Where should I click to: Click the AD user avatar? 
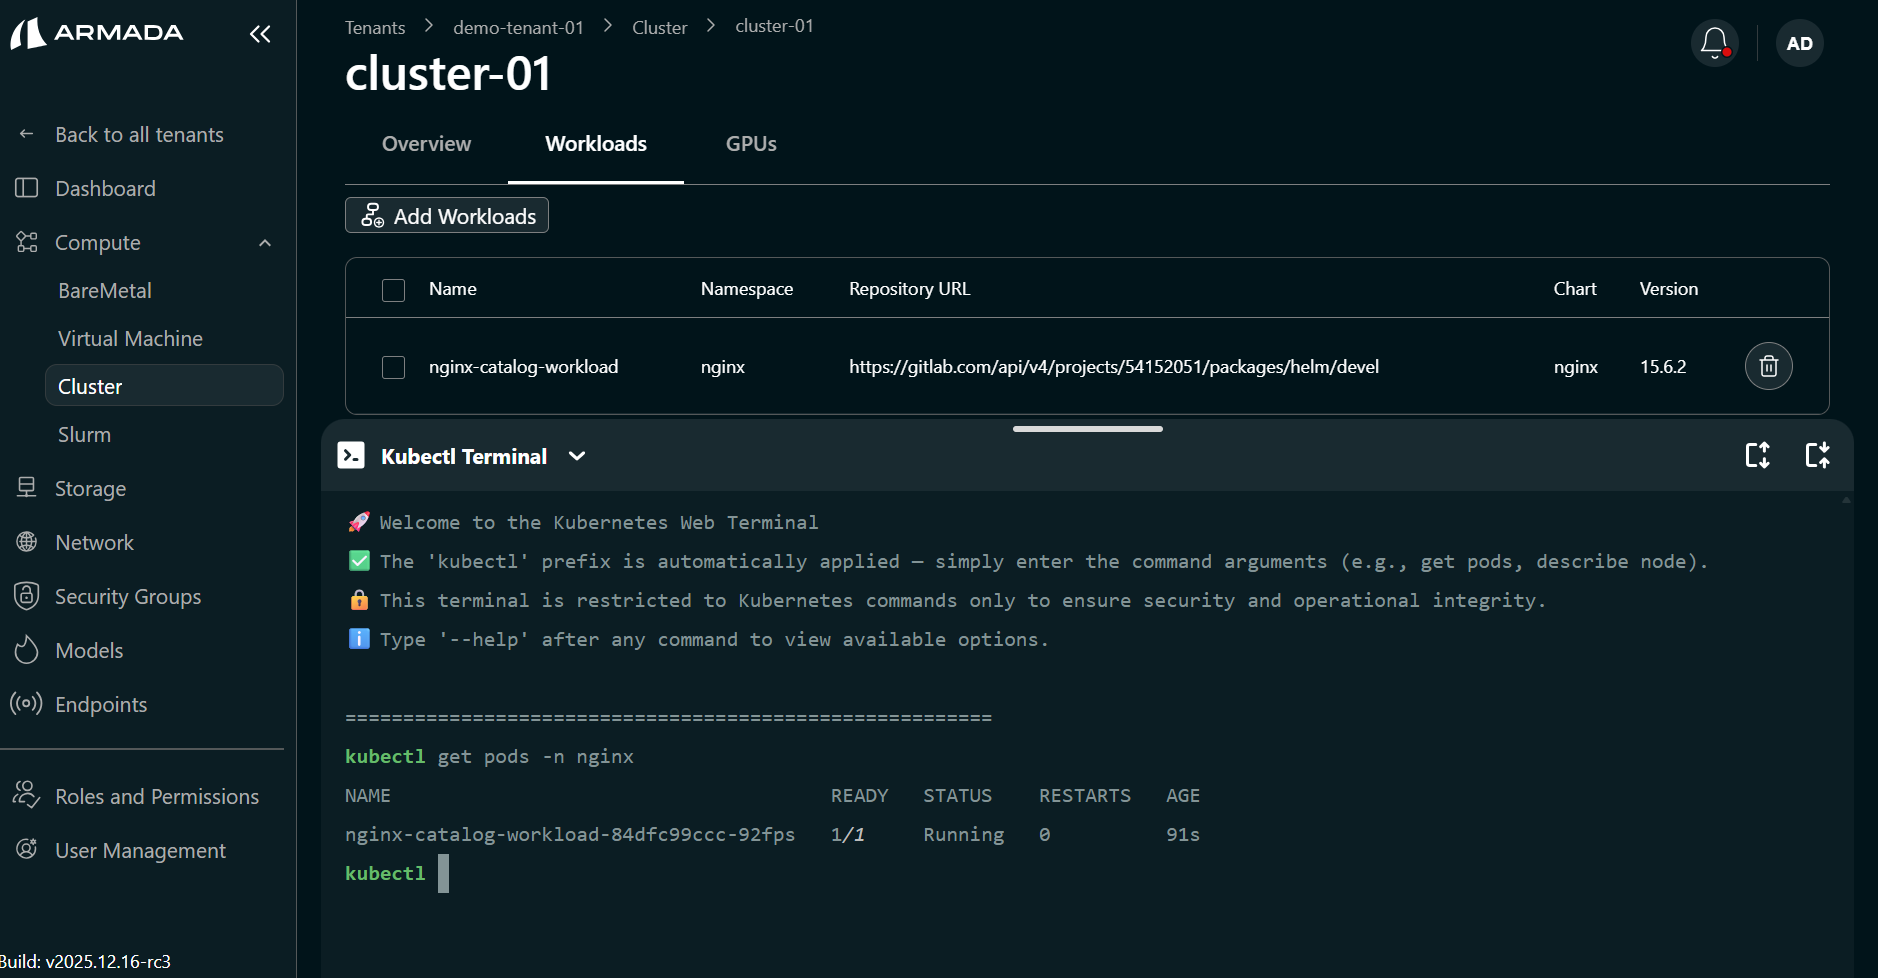(1799, 43)
